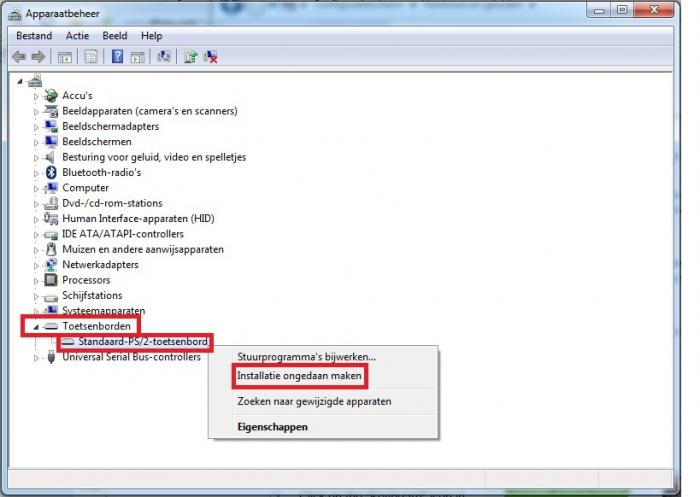The image size is (700, 497).
Task: Click the Dvd-/cd-rom-stations drive icon
Action: click(51, 203)
